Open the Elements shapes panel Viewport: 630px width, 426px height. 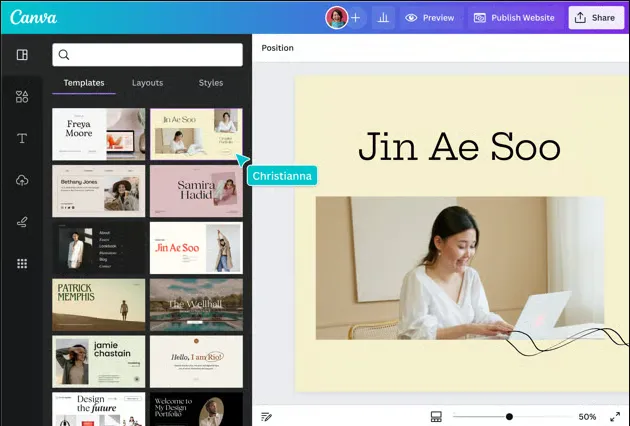[22, 96]
